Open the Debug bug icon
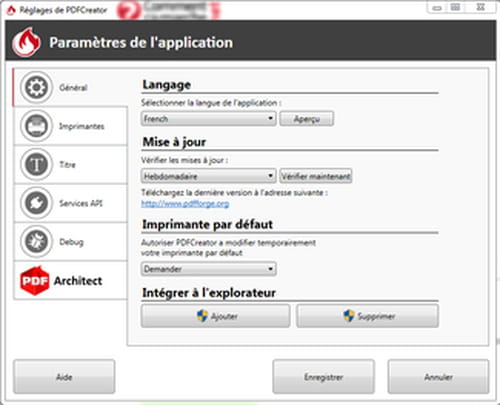The height and width of the screenshot is (405, 500). 36,241
